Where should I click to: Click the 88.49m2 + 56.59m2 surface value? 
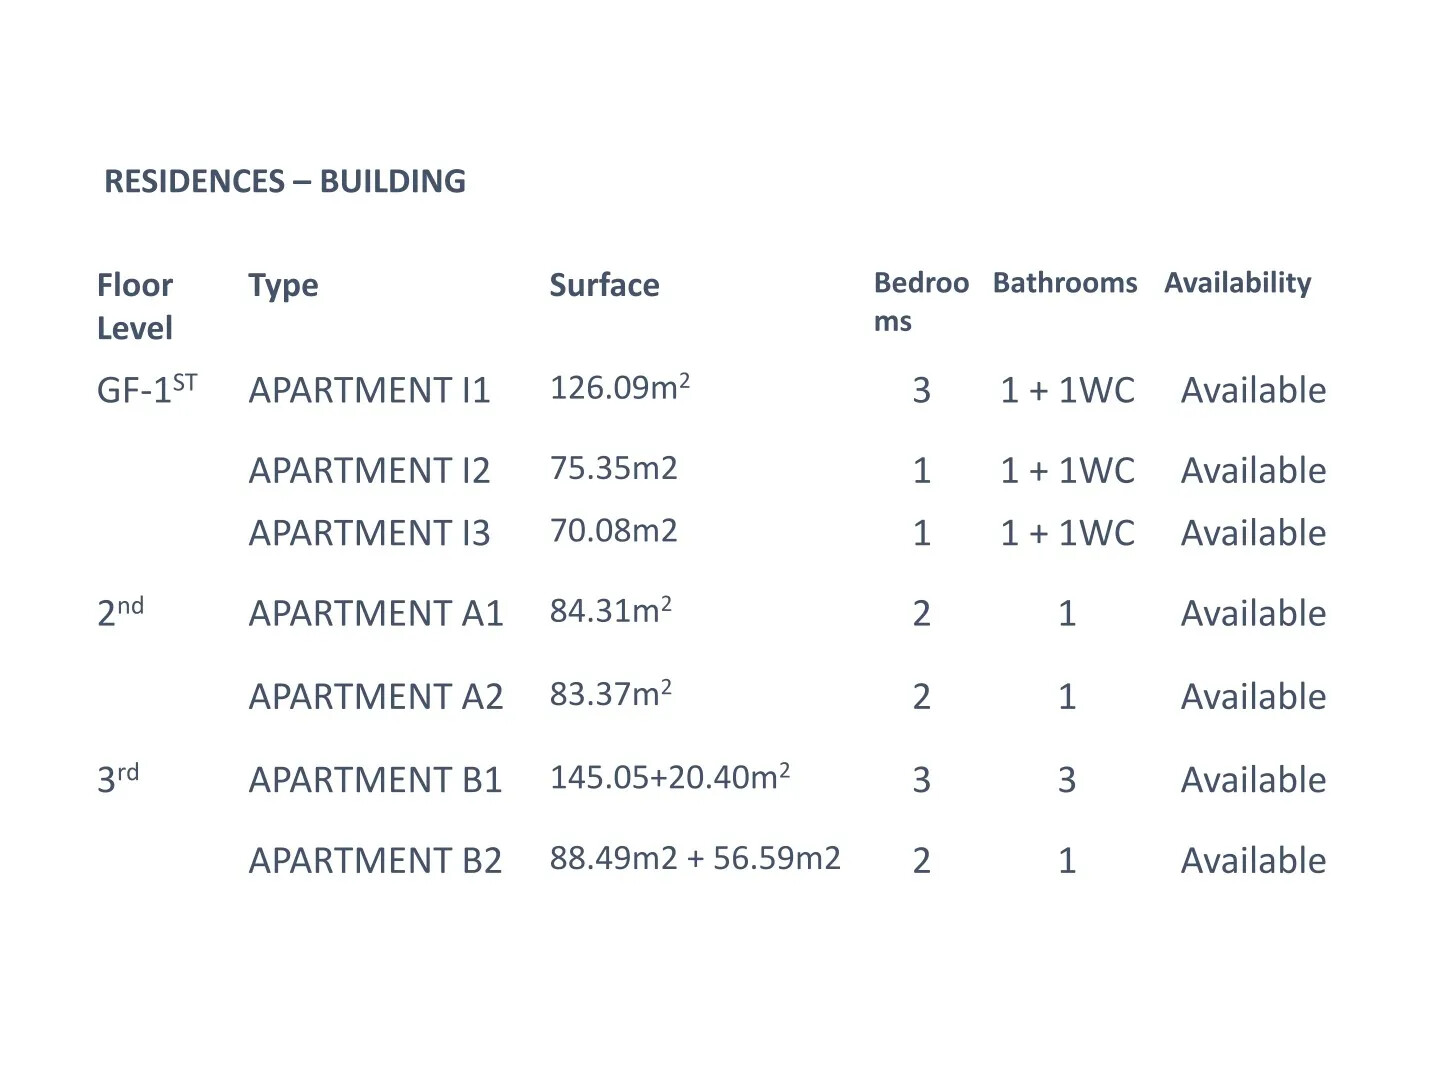(695, 858)
